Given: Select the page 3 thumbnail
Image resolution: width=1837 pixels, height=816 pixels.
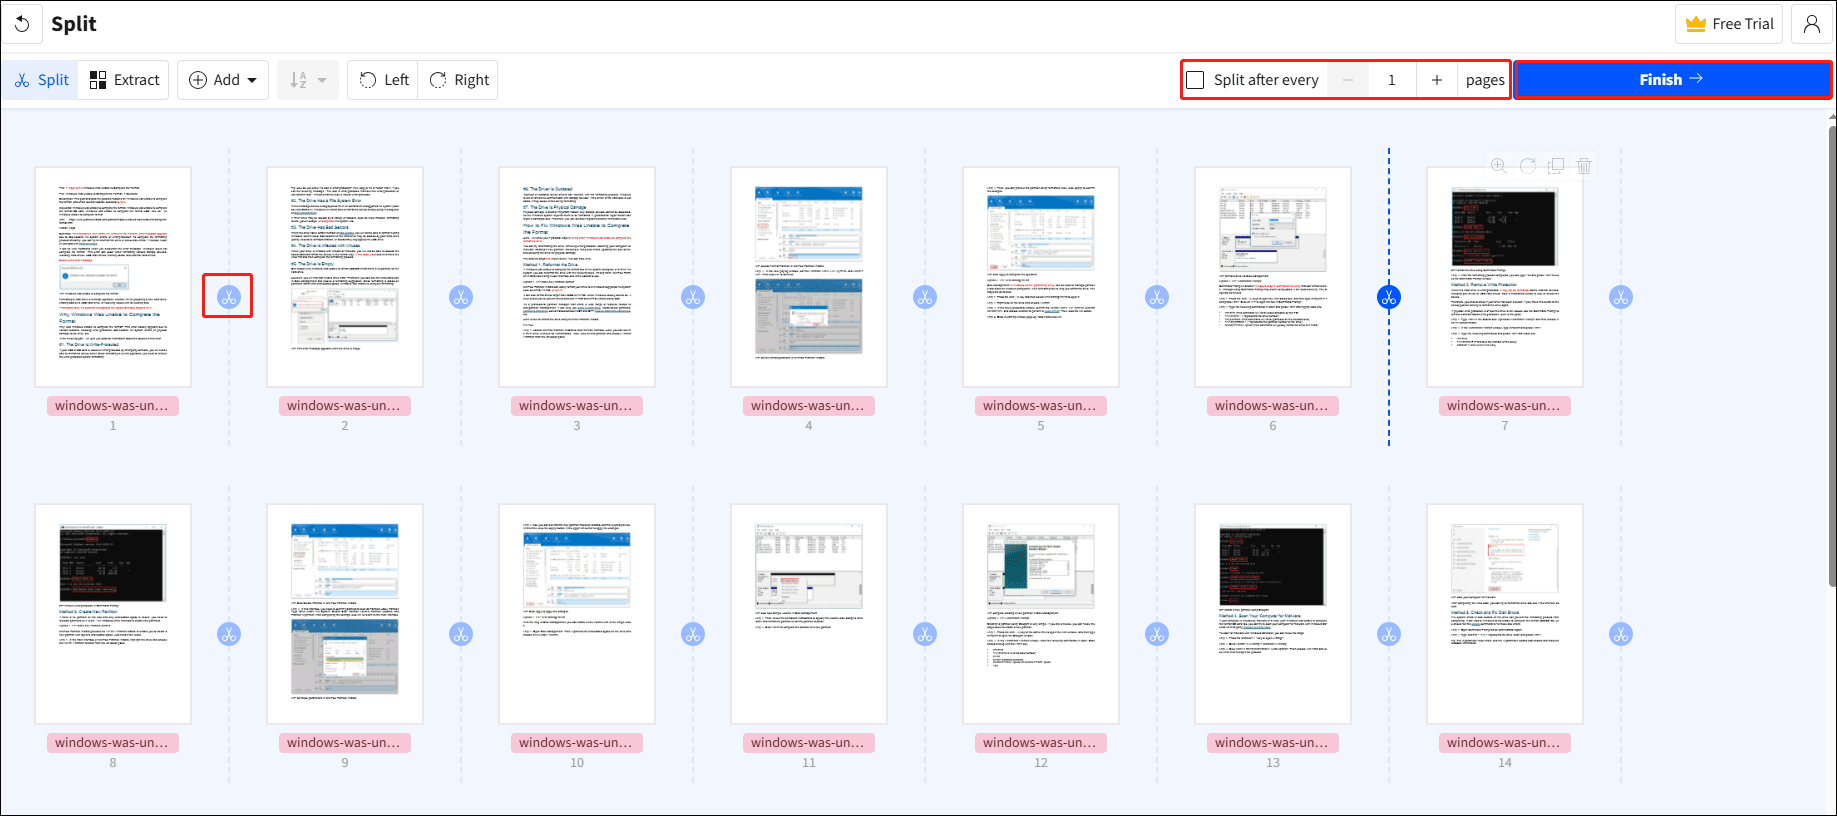Looking at the screenshot, I should (577, 277).
